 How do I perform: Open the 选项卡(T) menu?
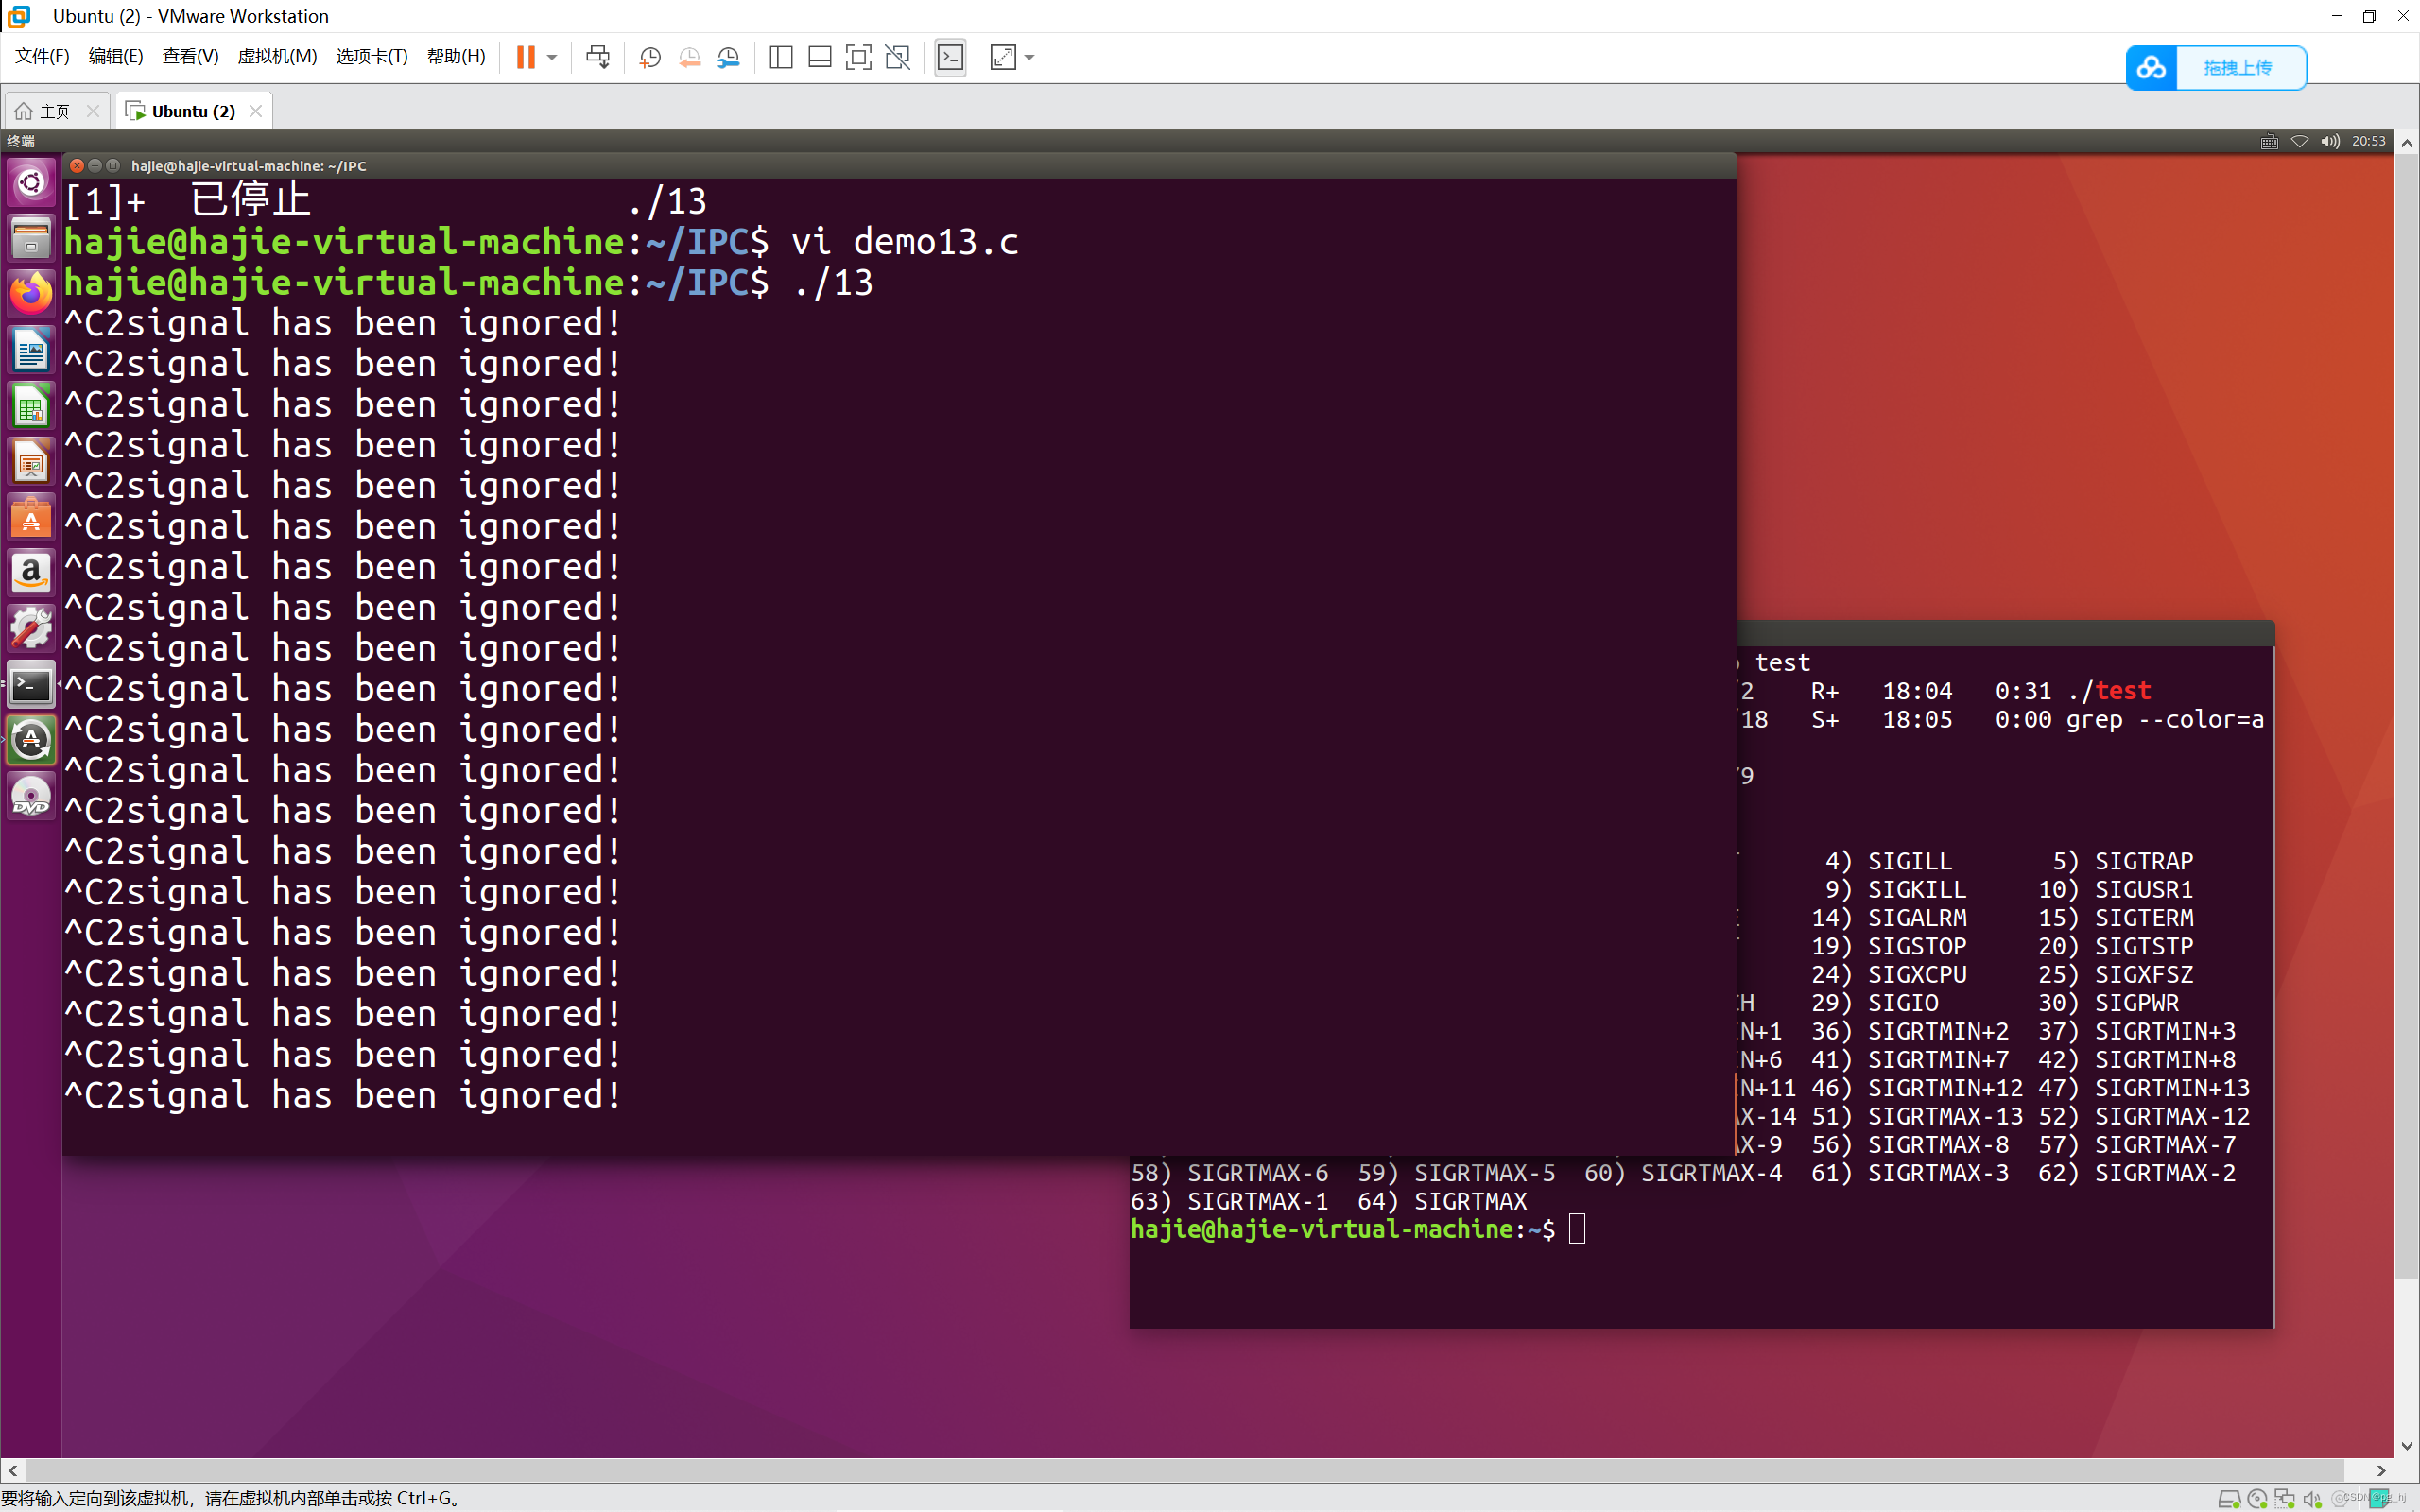click(x=372, y=57)
